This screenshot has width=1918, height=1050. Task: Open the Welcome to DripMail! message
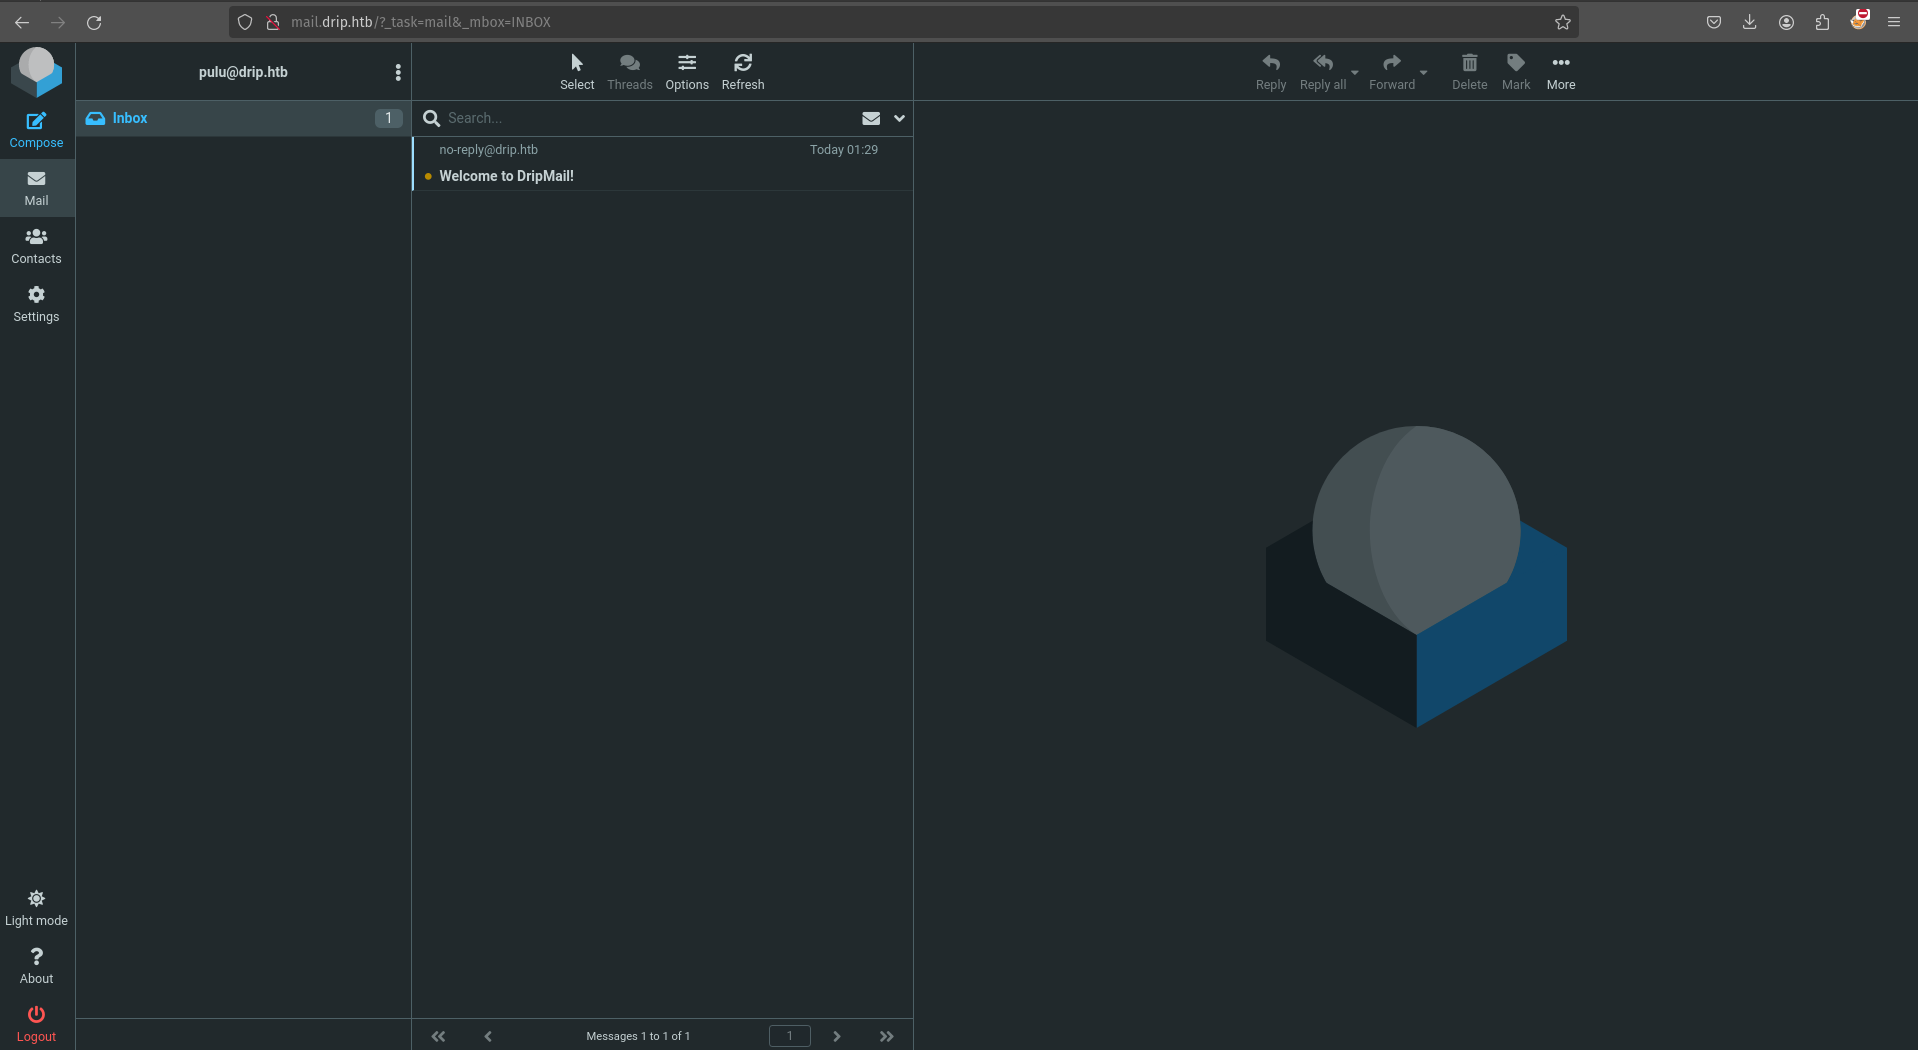click(506, 176)
